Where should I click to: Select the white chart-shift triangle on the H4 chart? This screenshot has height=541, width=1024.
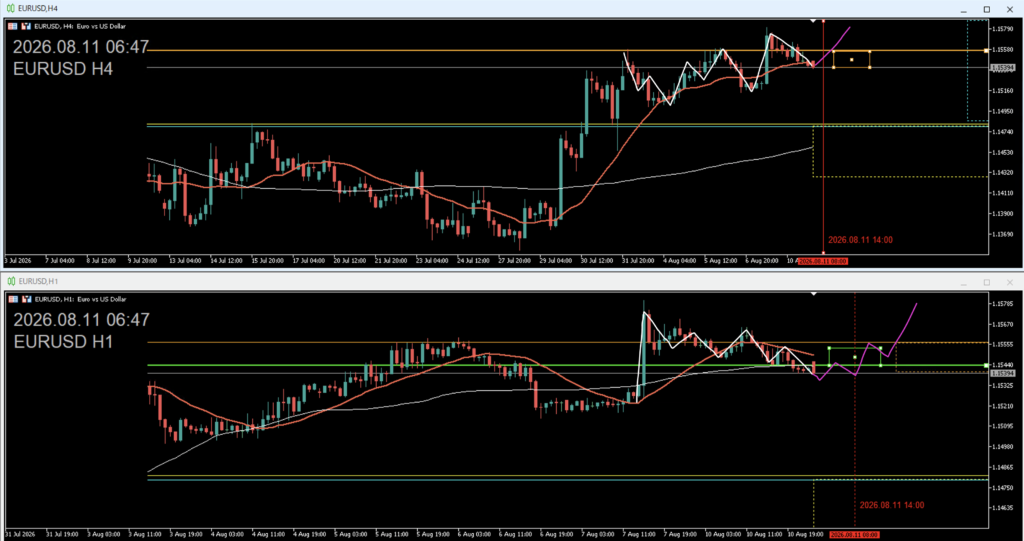click(813, 21)
